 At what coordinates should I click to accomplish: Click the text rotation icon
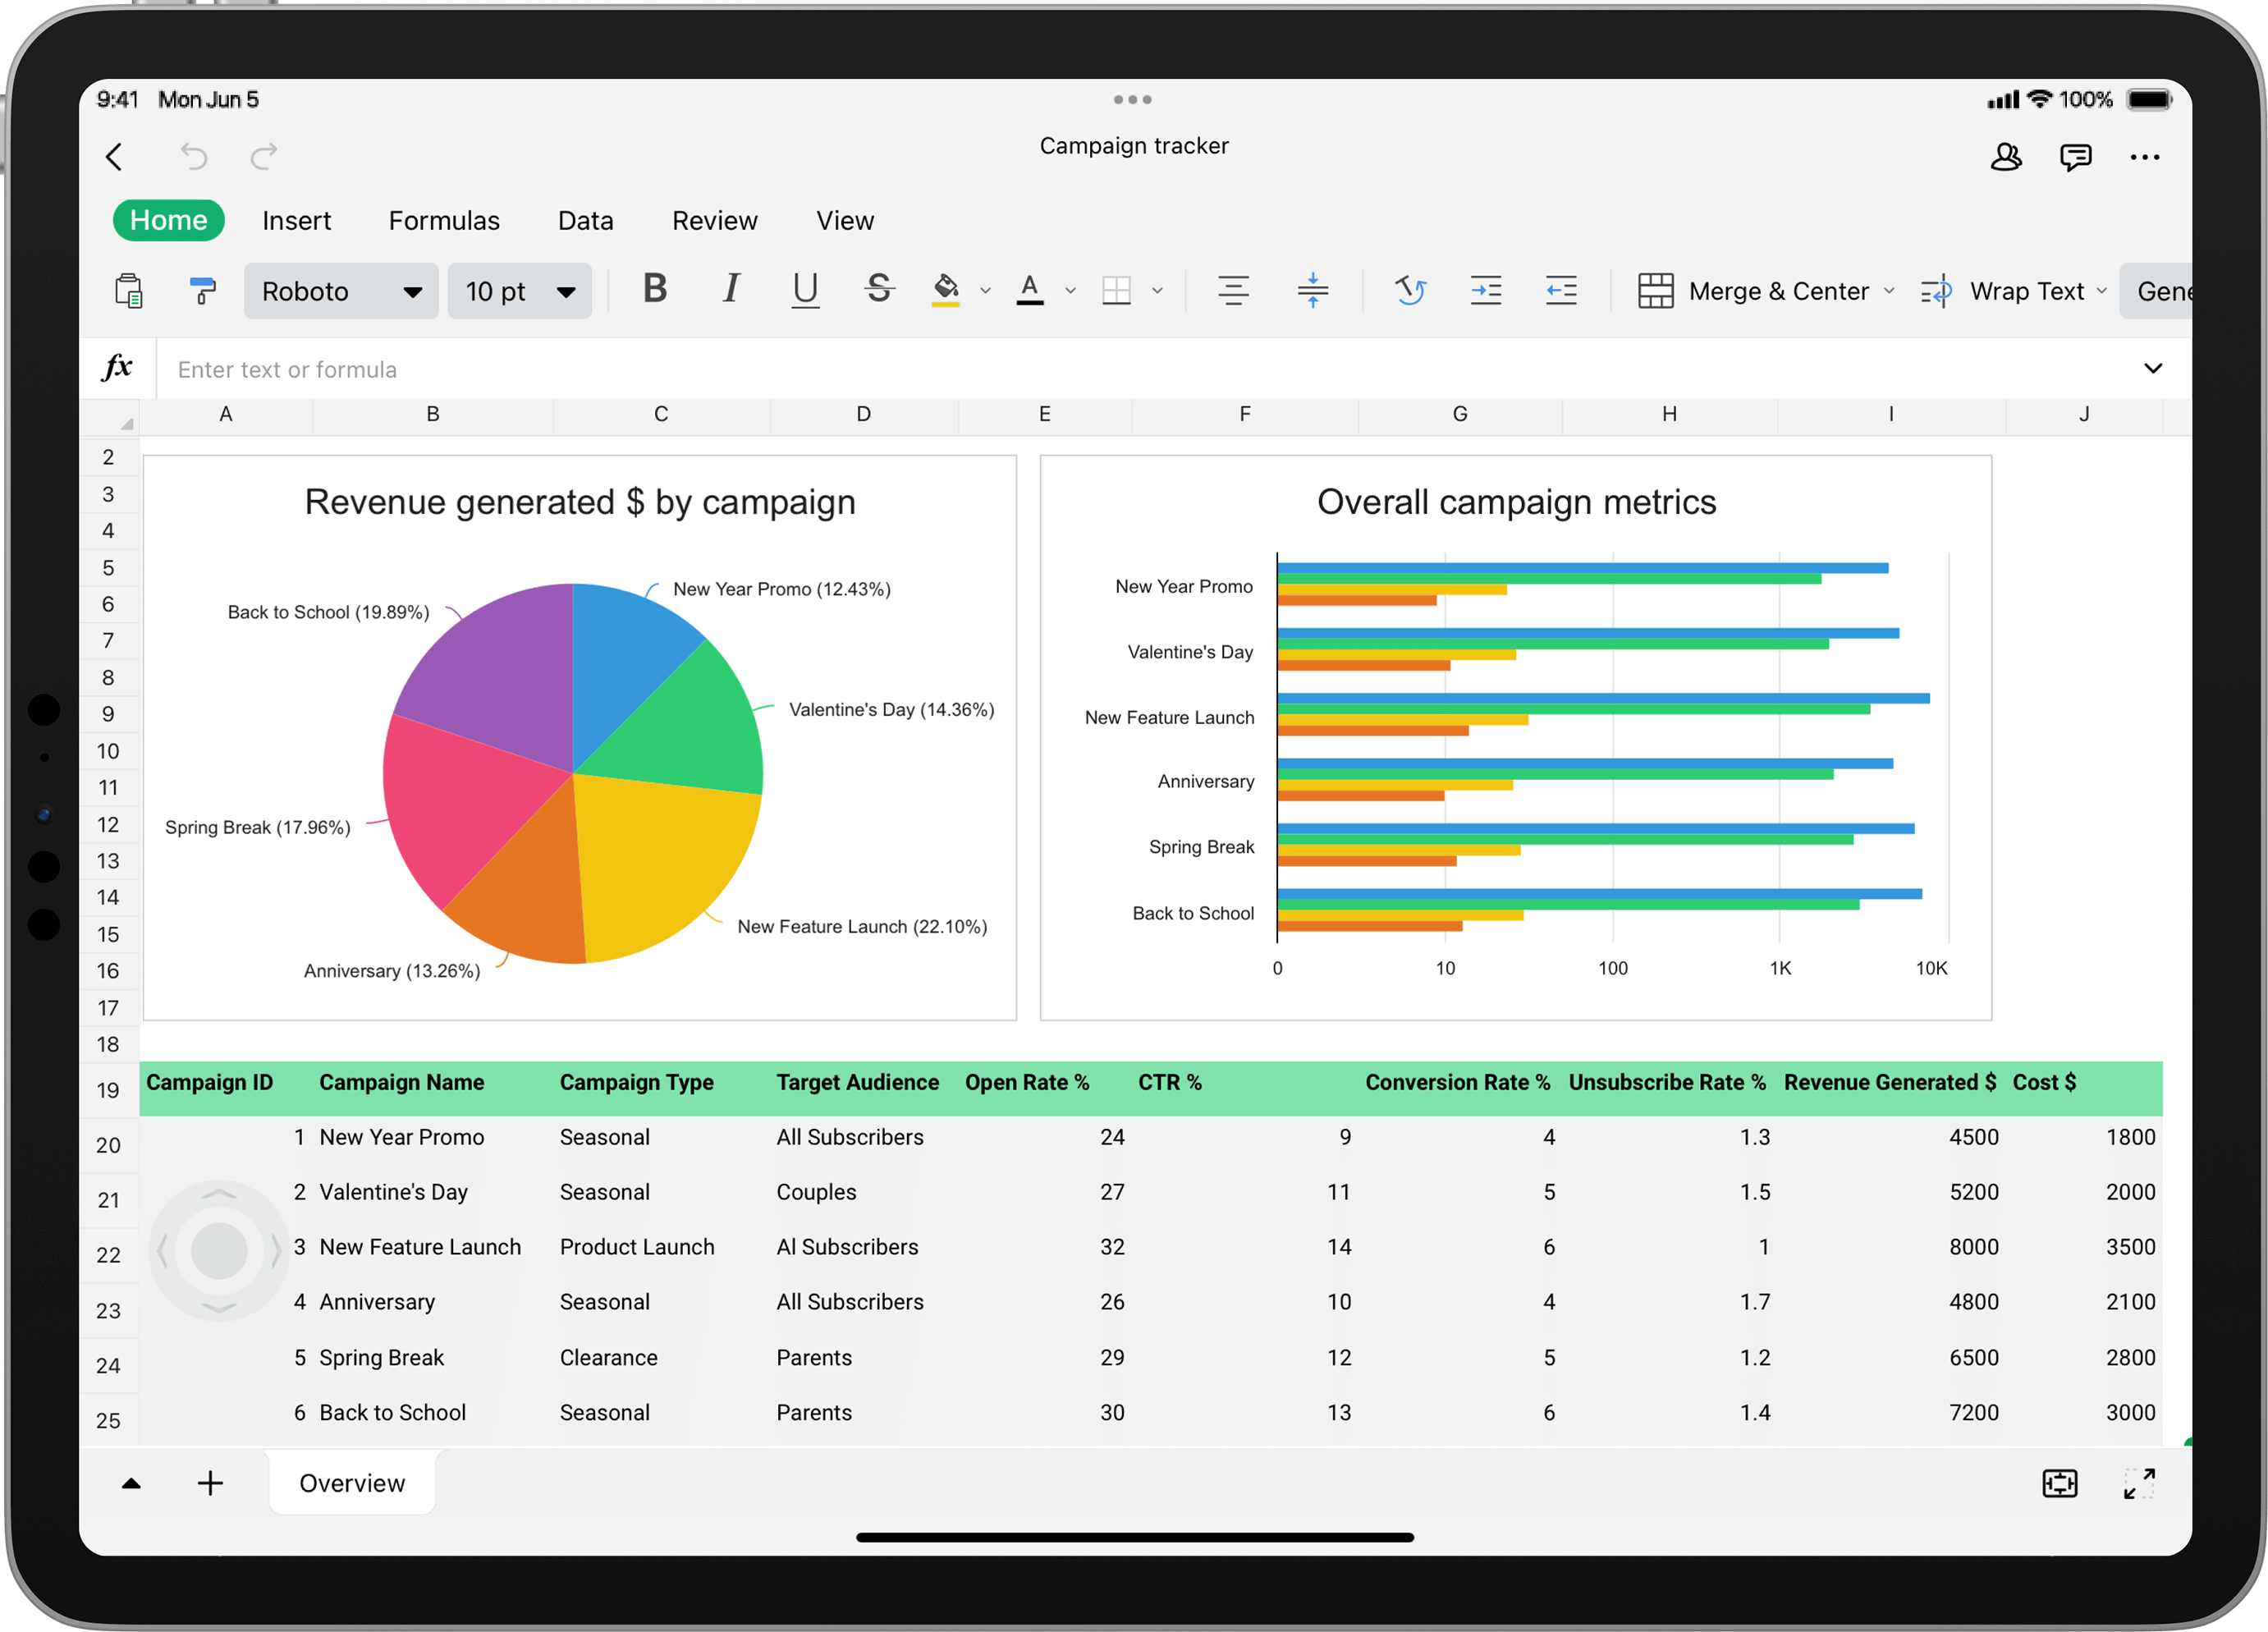tap(1410, 291)
